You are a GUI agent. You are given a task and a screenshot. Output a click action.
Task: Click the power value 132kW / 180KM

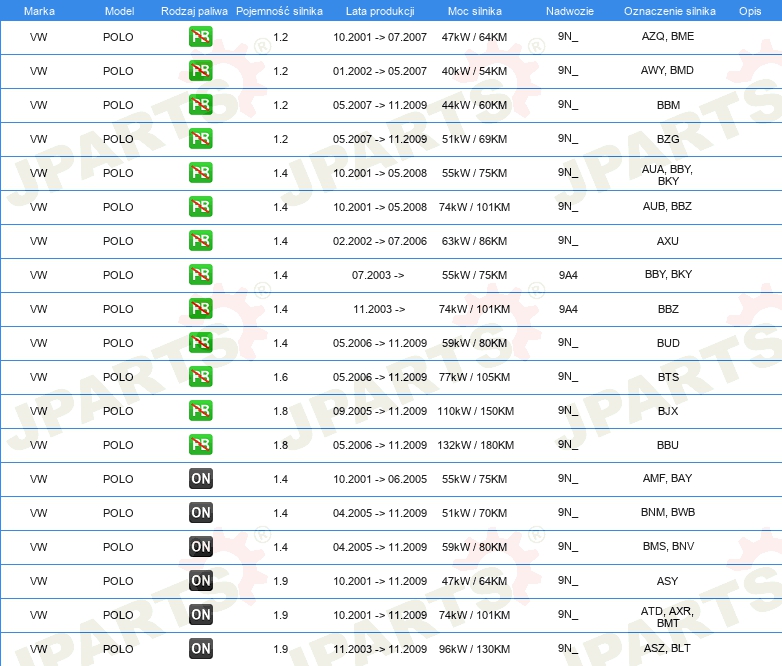476,445
